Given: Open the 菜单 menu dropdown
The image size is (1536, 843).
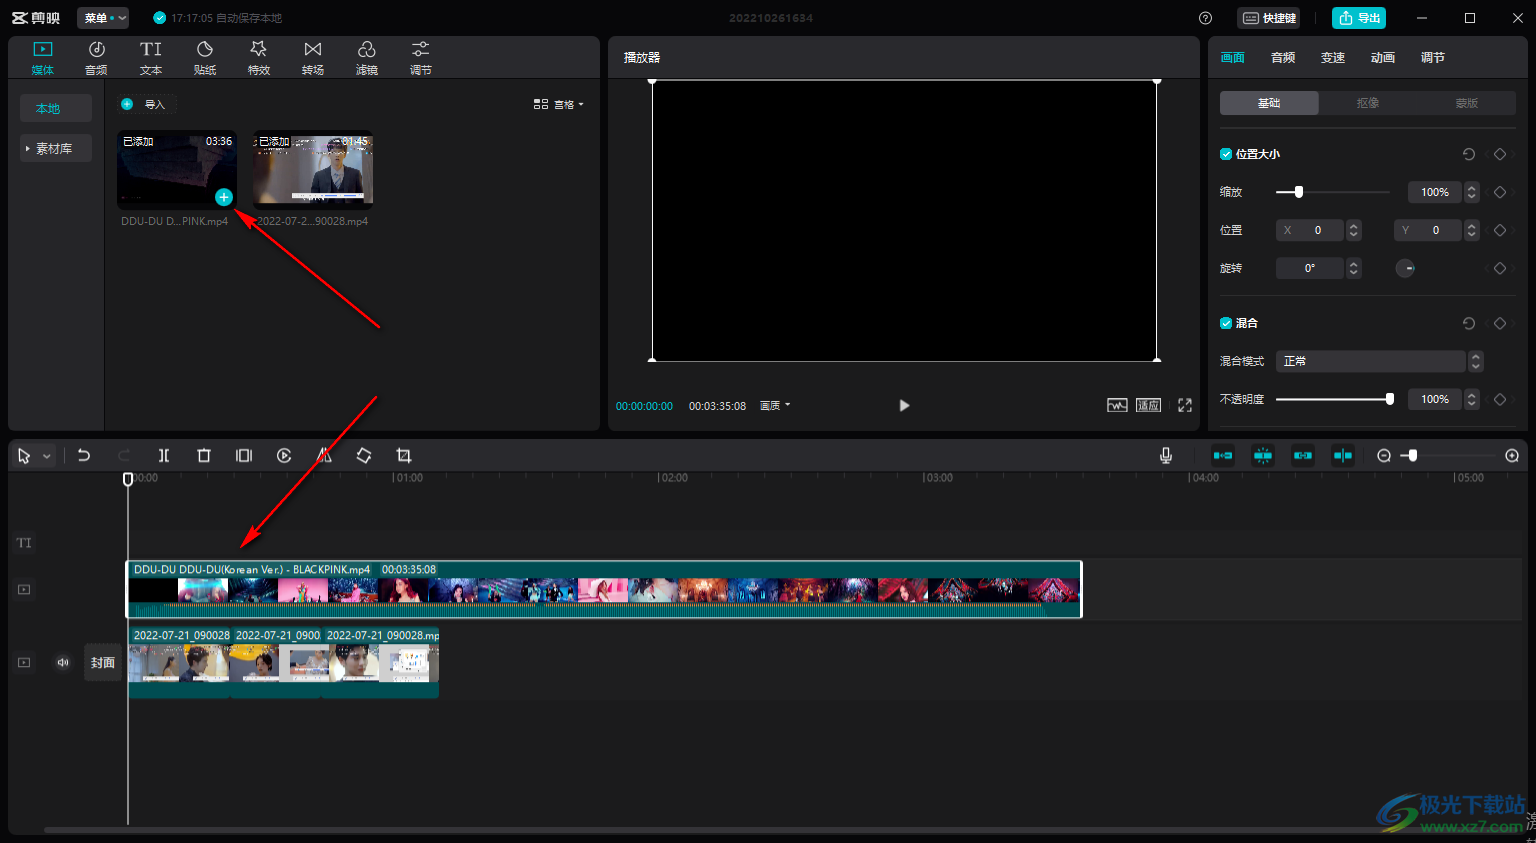Looking at the screenshot, I should (103, 18).
